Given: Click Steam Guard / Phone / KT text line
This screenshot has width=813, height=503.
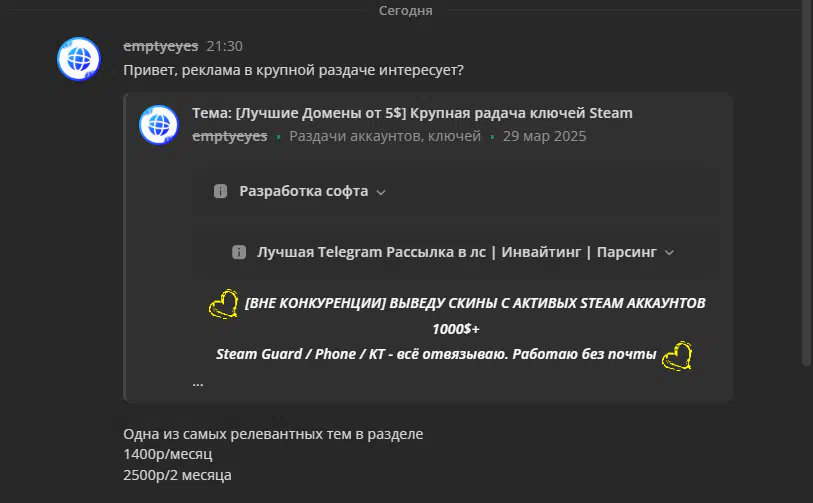Looking at the screenshot, I should point(436,354).
